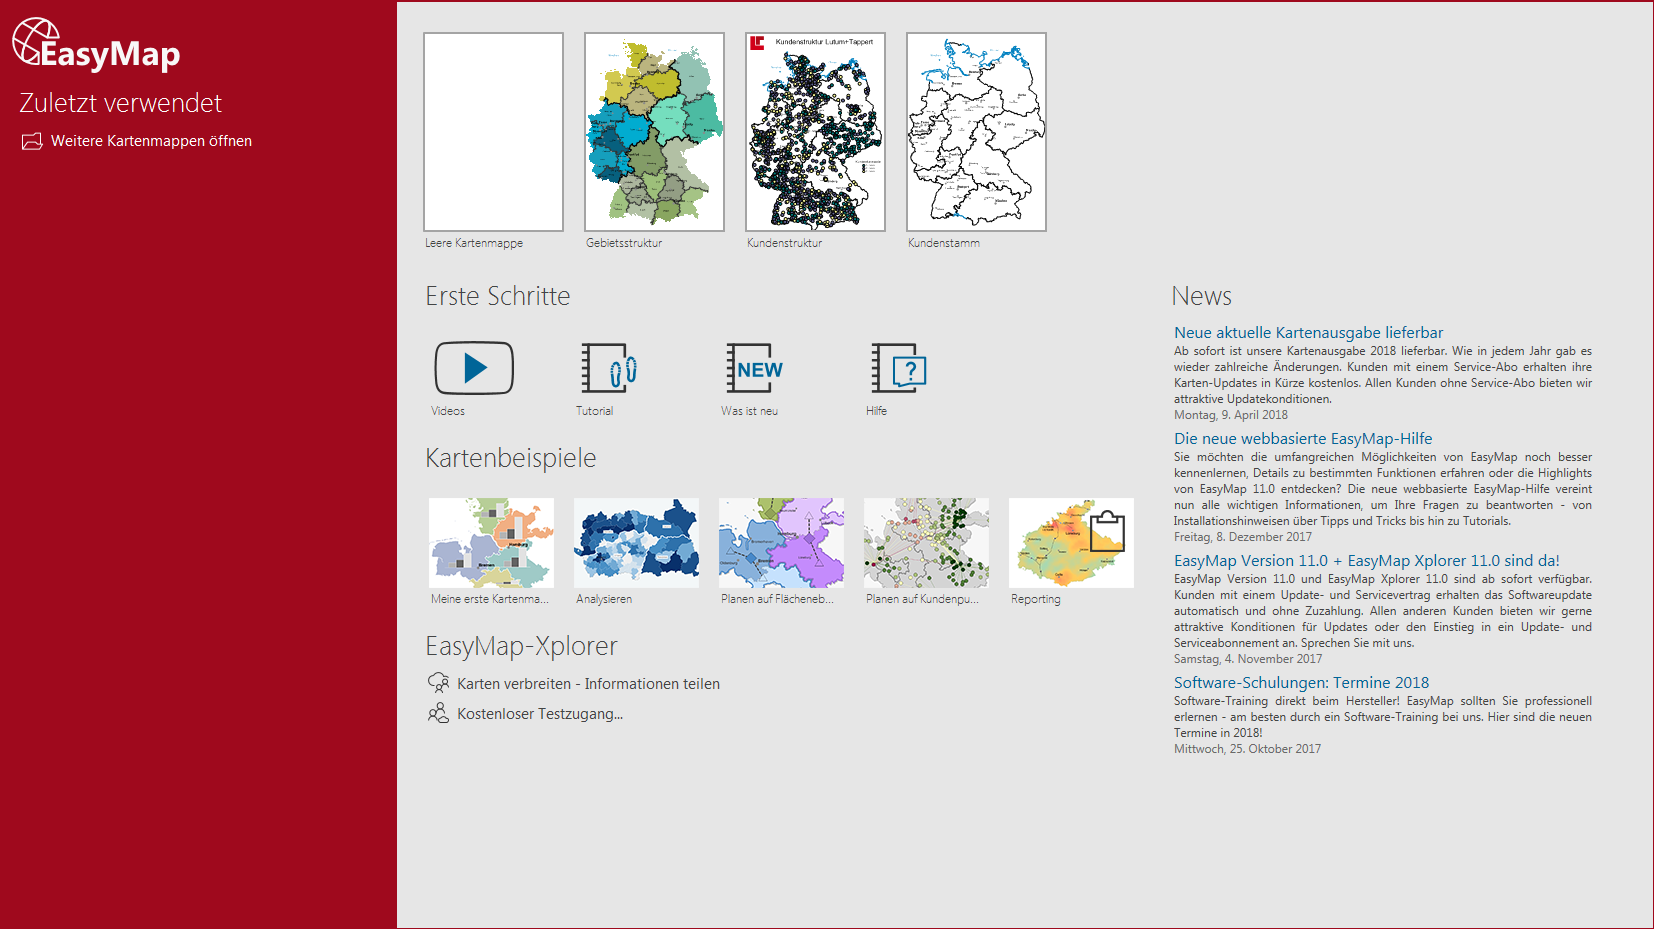Open news Neue aktuelle Kartenausgabe lieferbar
Viewport: 1654px width, 929px height.
(x=1308, y=333)
